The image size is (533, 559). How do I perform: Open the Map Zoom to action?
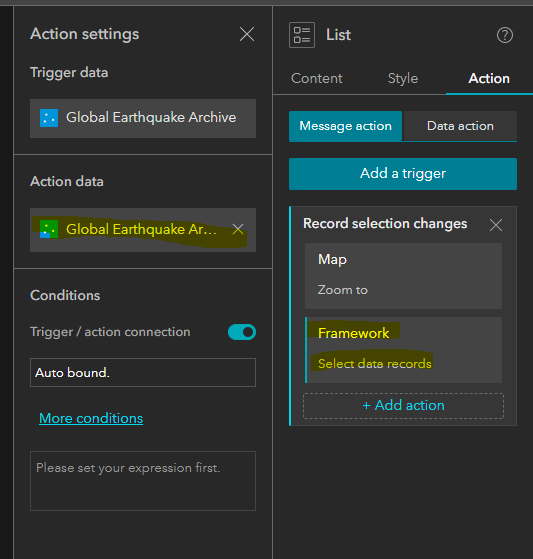coord(403,276)
